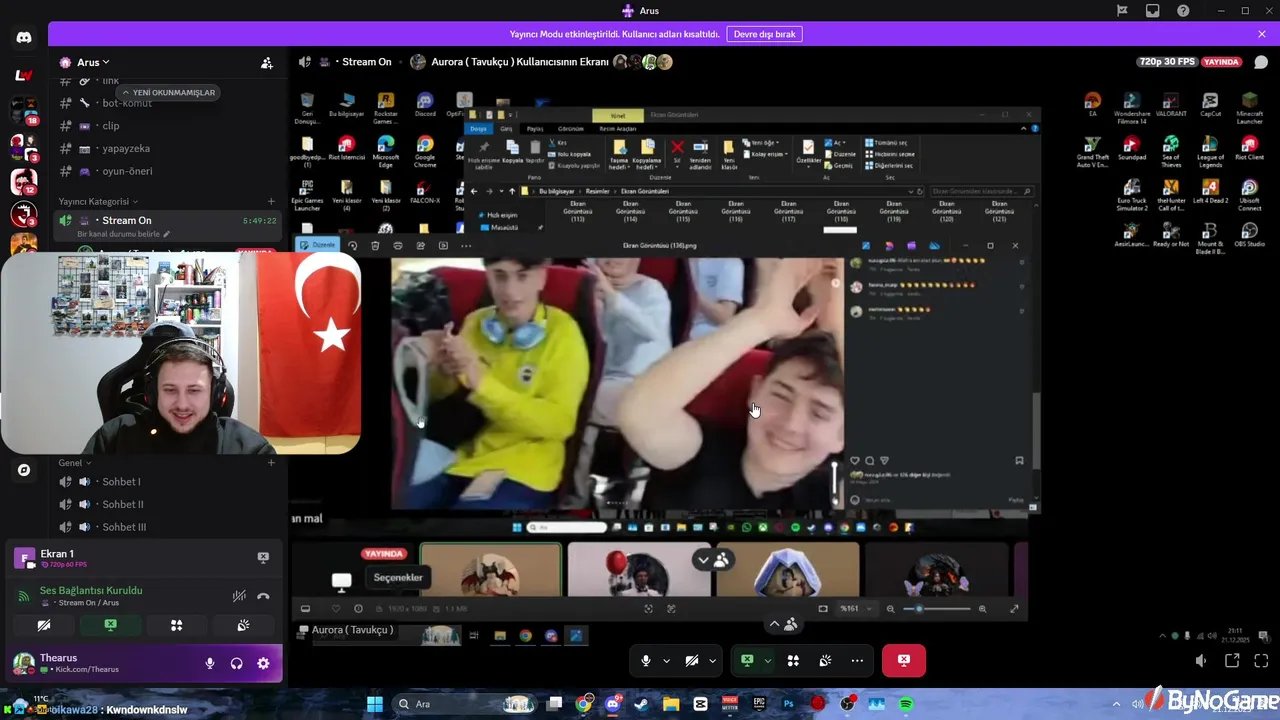Click the Windows Start button
Screen dimensions: 1280x720
point(374,704)
